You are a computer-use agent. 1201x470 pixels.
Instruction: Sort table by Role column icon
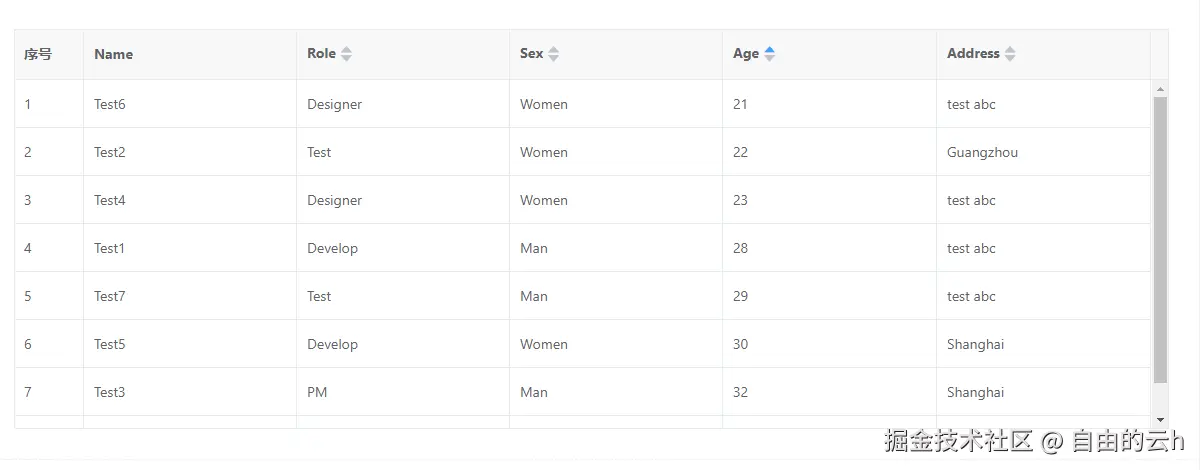coord(346,54)
